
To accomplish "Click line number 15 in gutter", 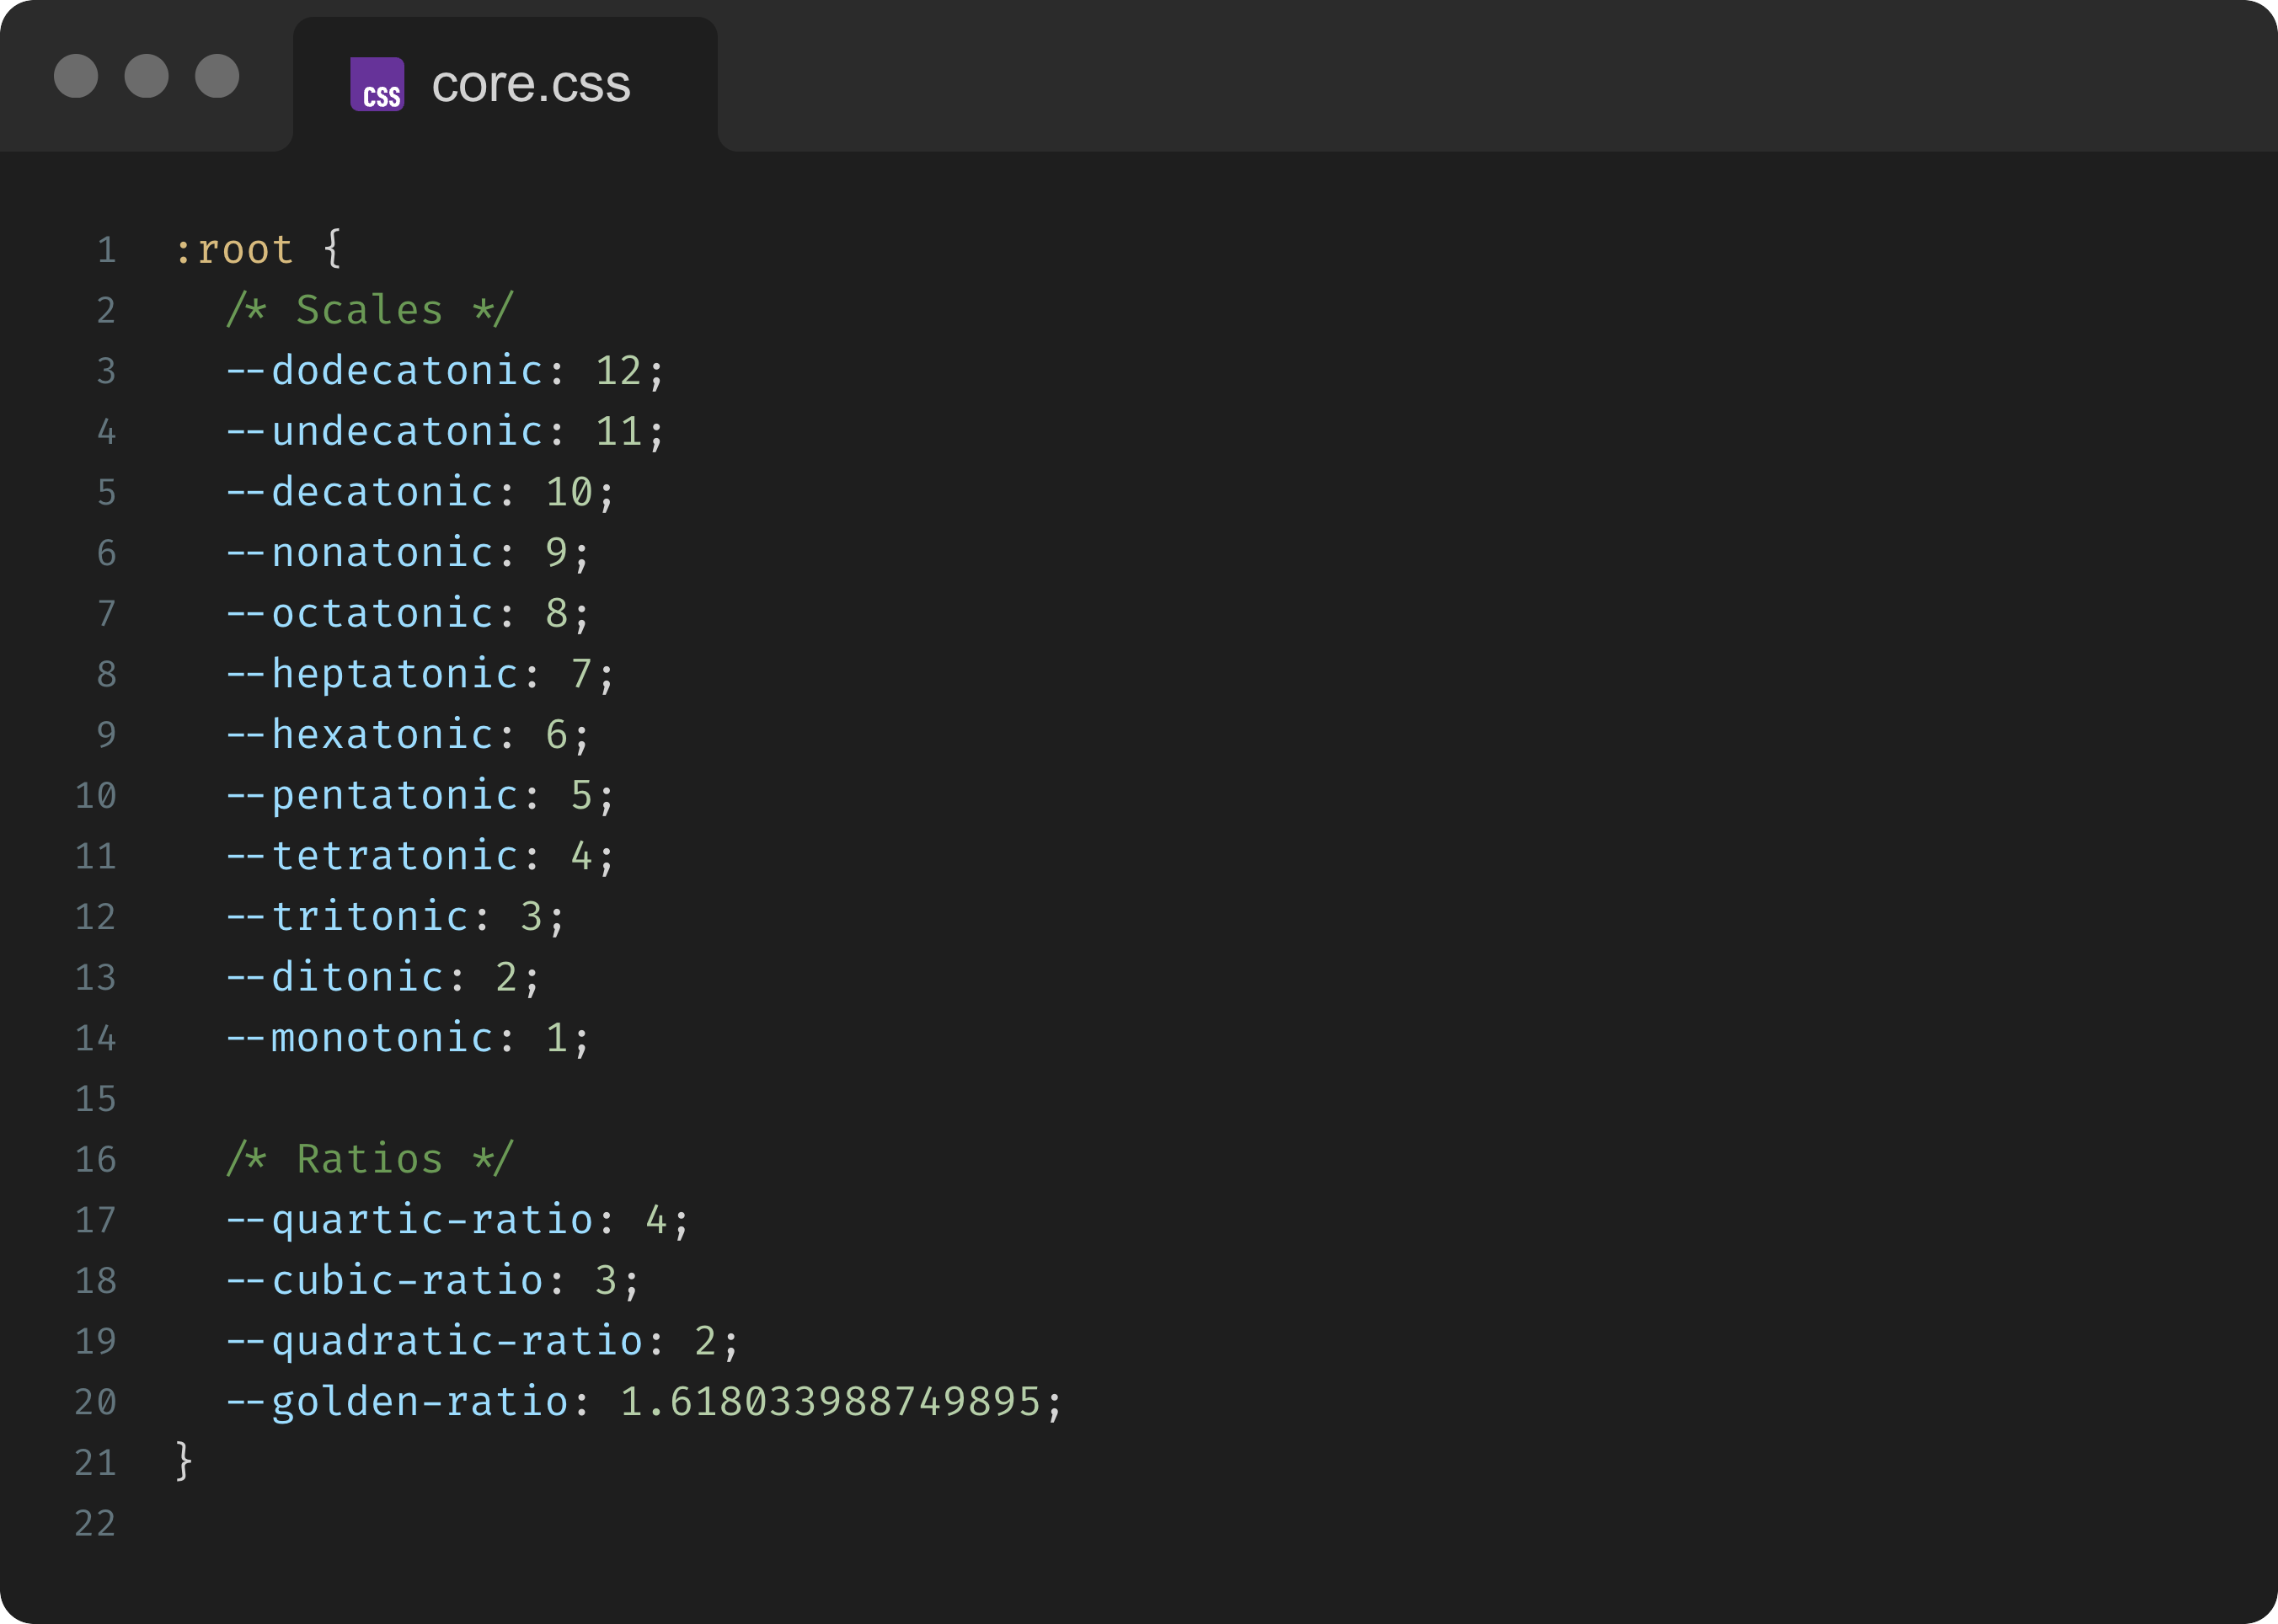I will pos(96,1099).
